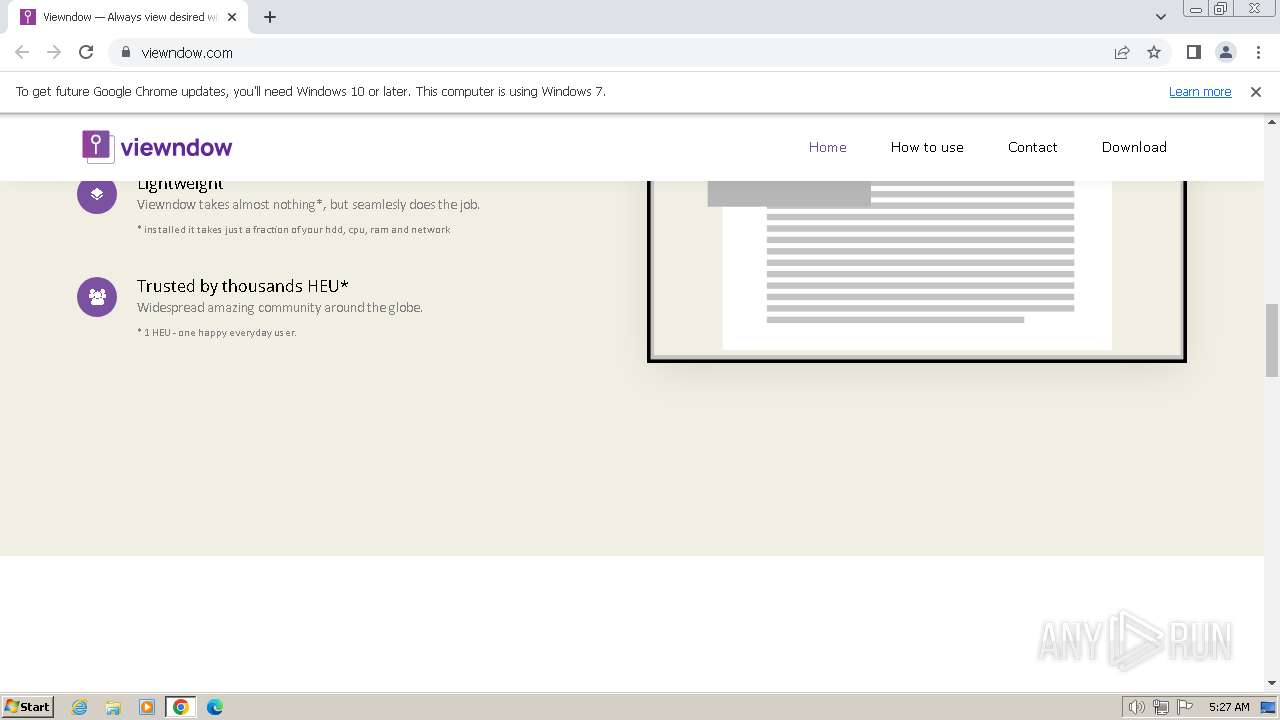Open the Download nav link
Image resolution: width=1280 pixels, height=720 pixels.
pos(1134,147)
